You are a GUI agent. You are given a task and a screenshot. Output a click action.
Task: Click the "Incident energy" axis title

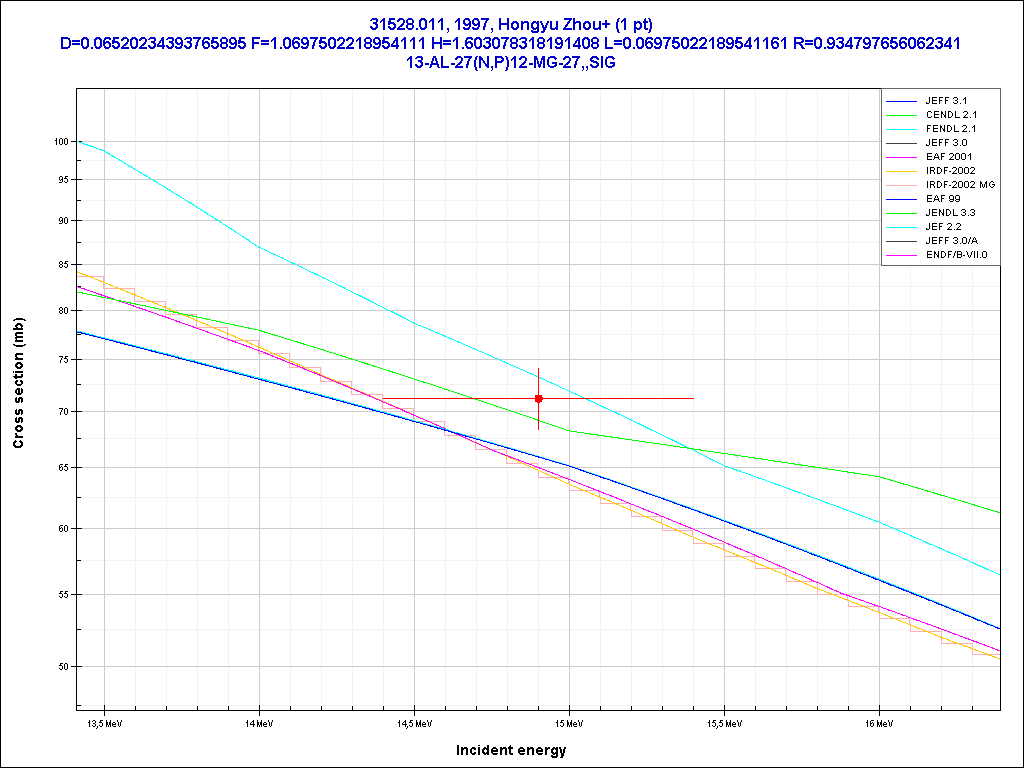511,750
